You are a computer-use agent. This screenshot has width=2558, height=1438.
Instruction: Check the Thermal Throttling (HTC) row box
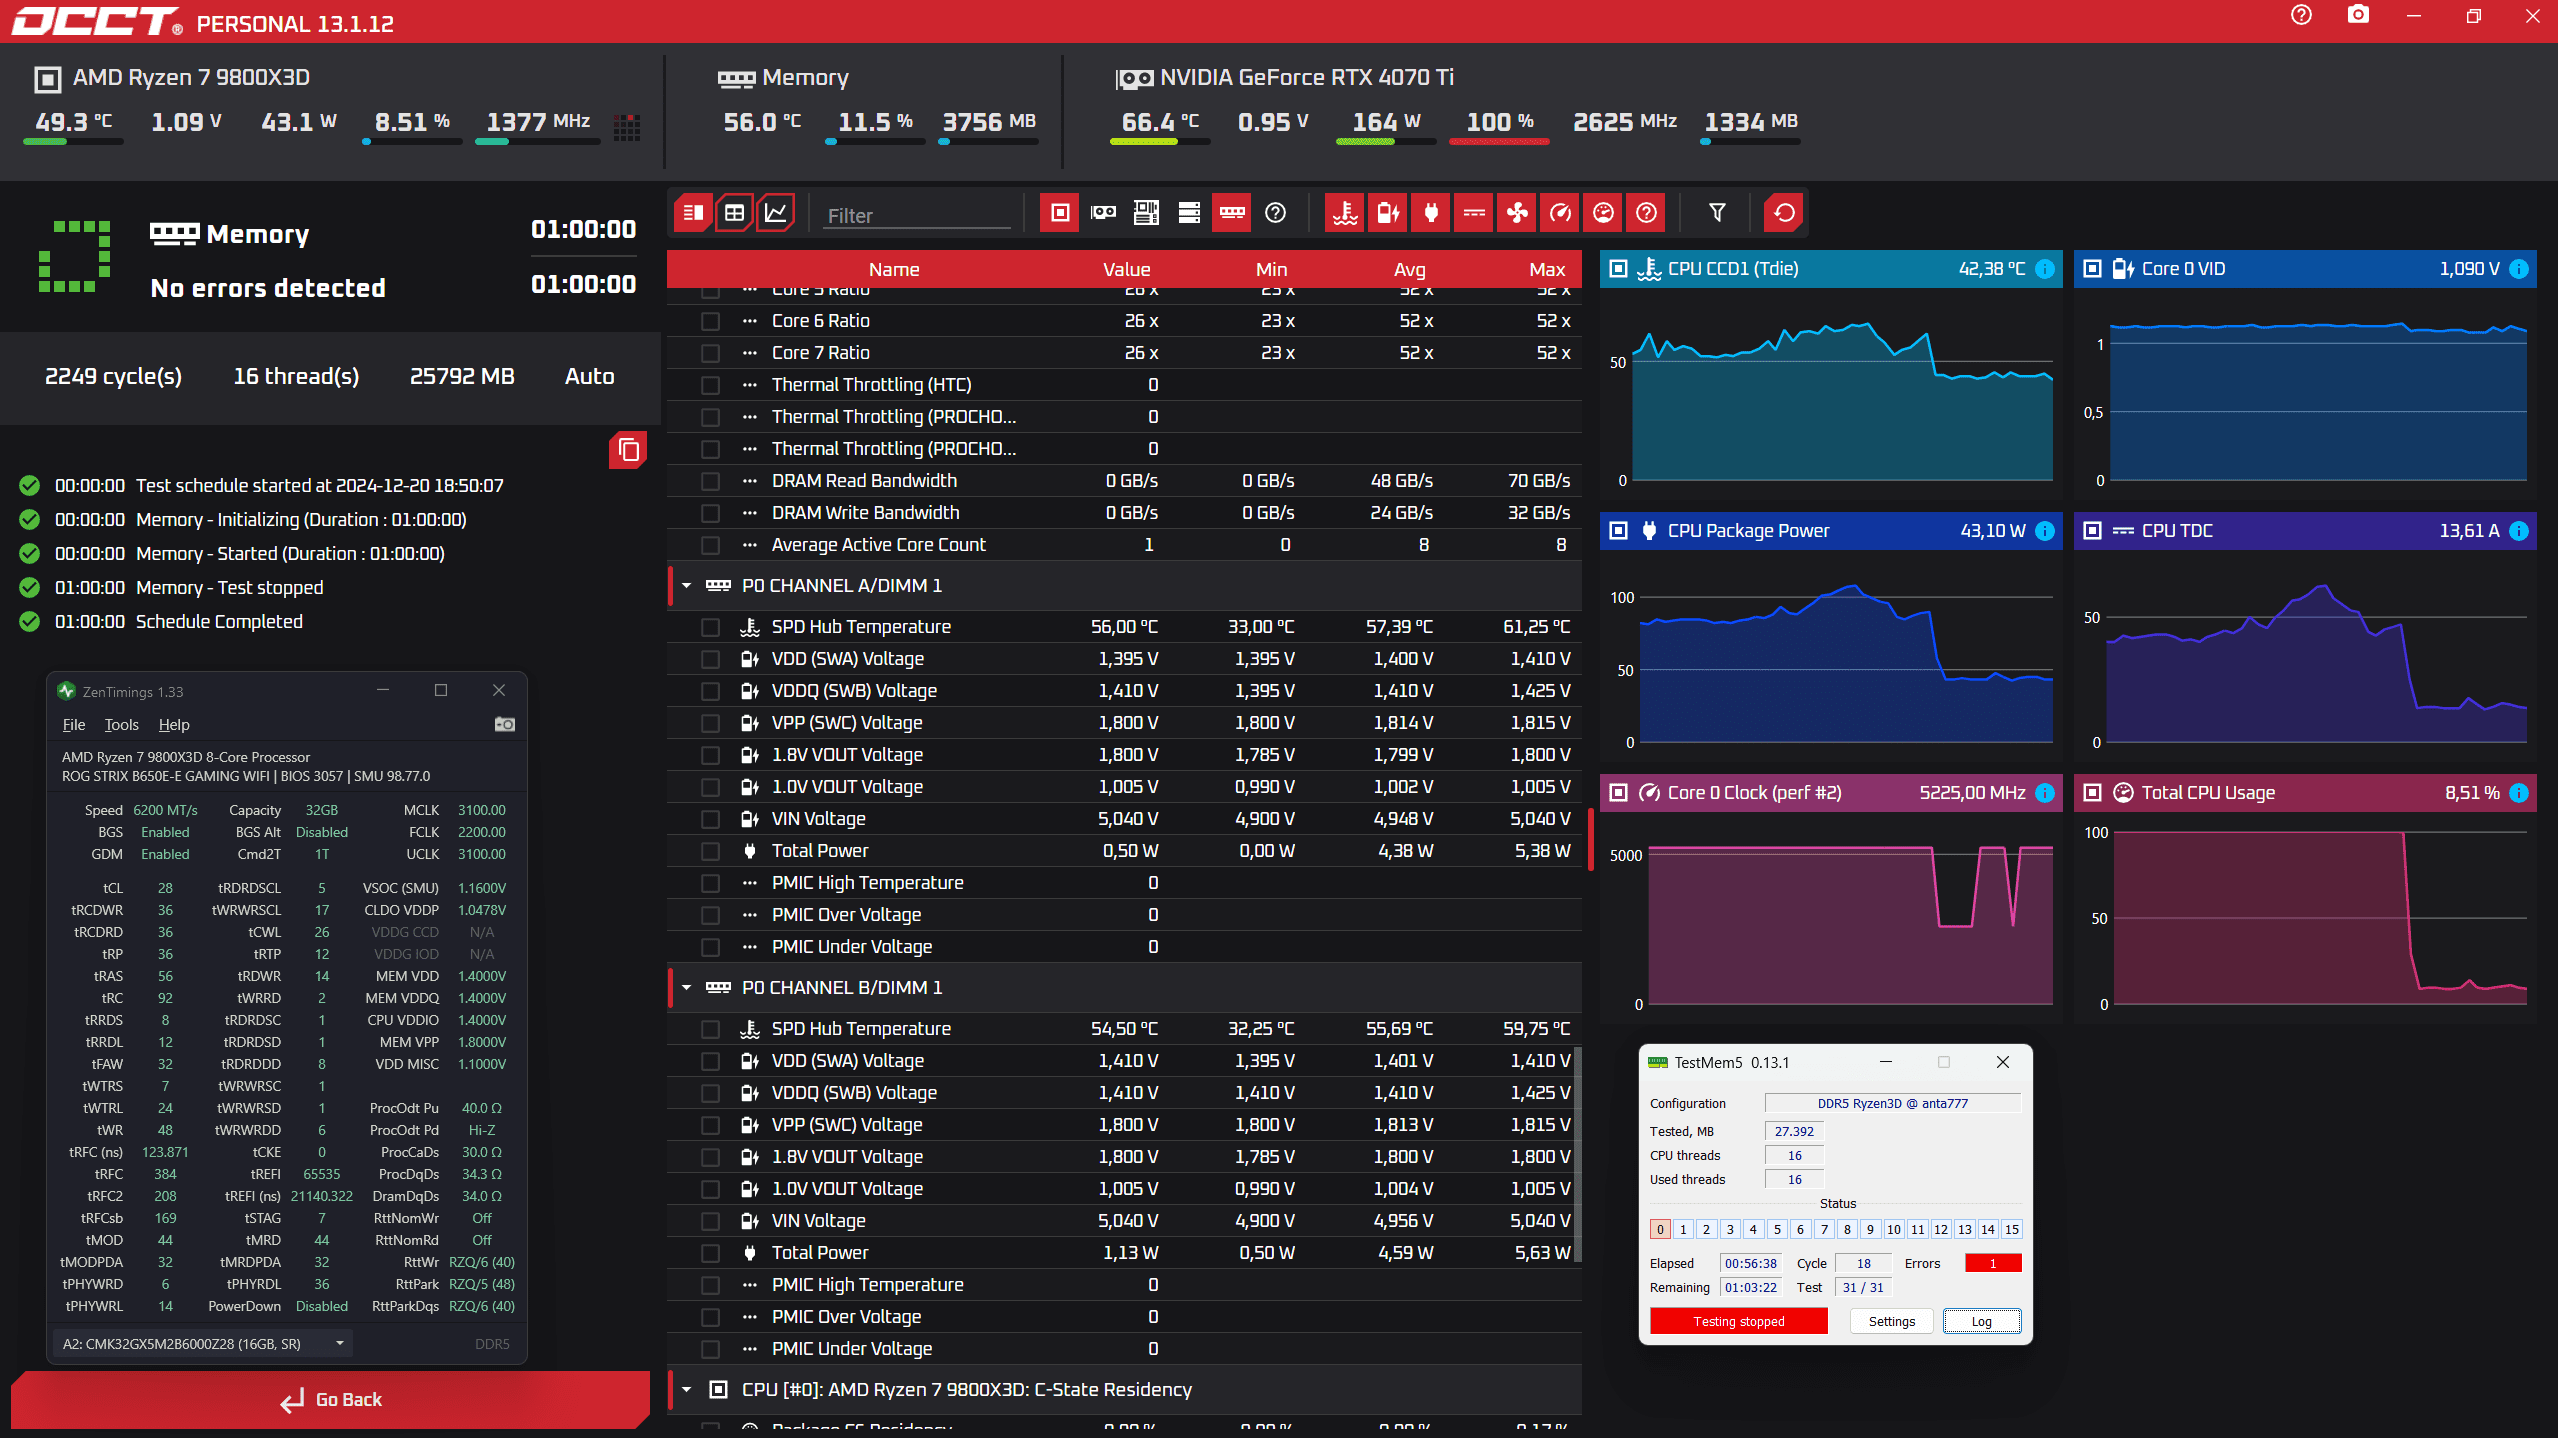(x=711, y=385)
